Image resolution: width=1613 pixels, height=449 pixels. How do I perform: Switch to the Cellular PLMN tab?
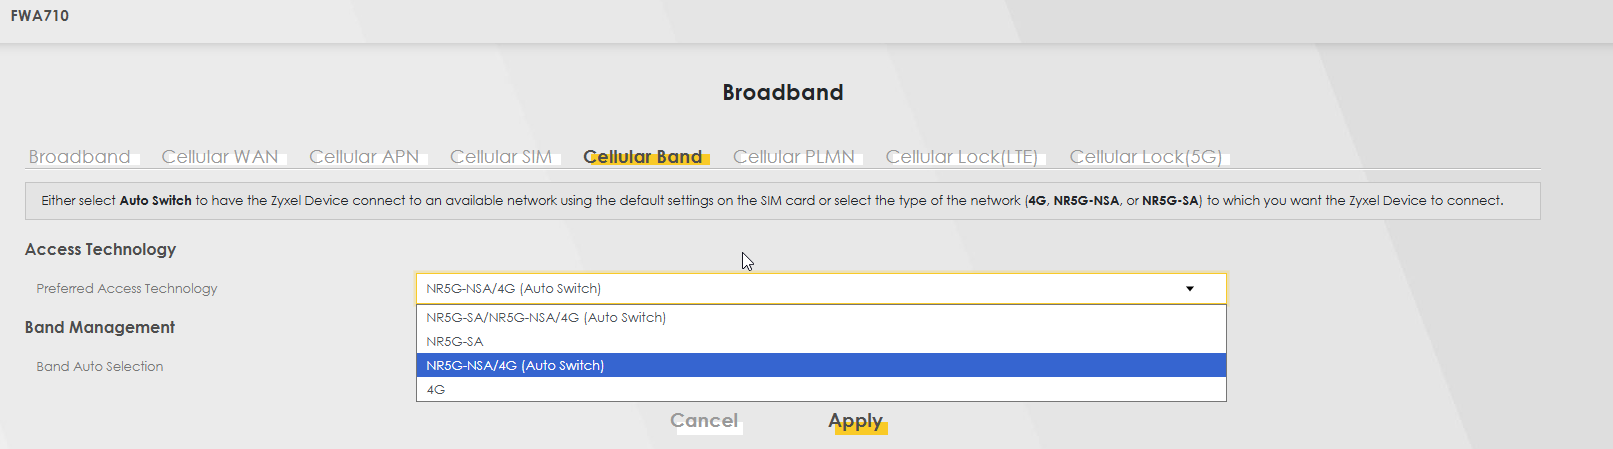[794, 157]
